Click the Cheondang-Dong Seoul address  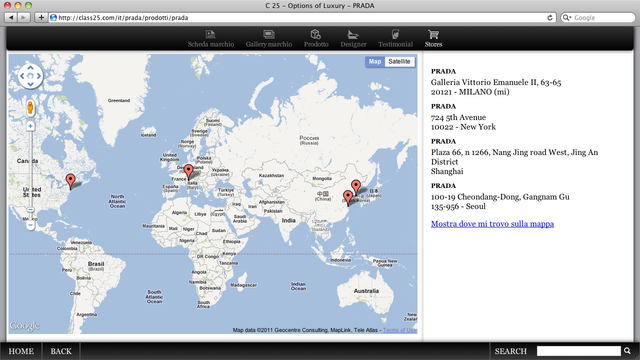[x=500, y=201]
